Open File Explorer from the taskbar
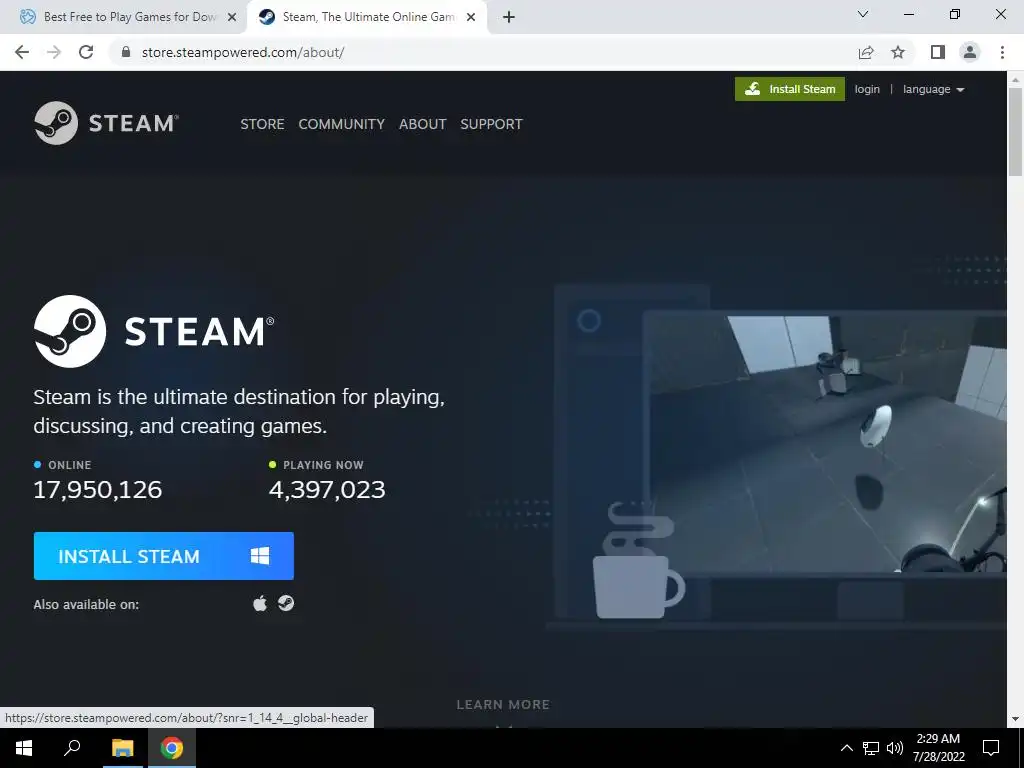The width and height of the screenshot is (1024, 768). (122, 748)
